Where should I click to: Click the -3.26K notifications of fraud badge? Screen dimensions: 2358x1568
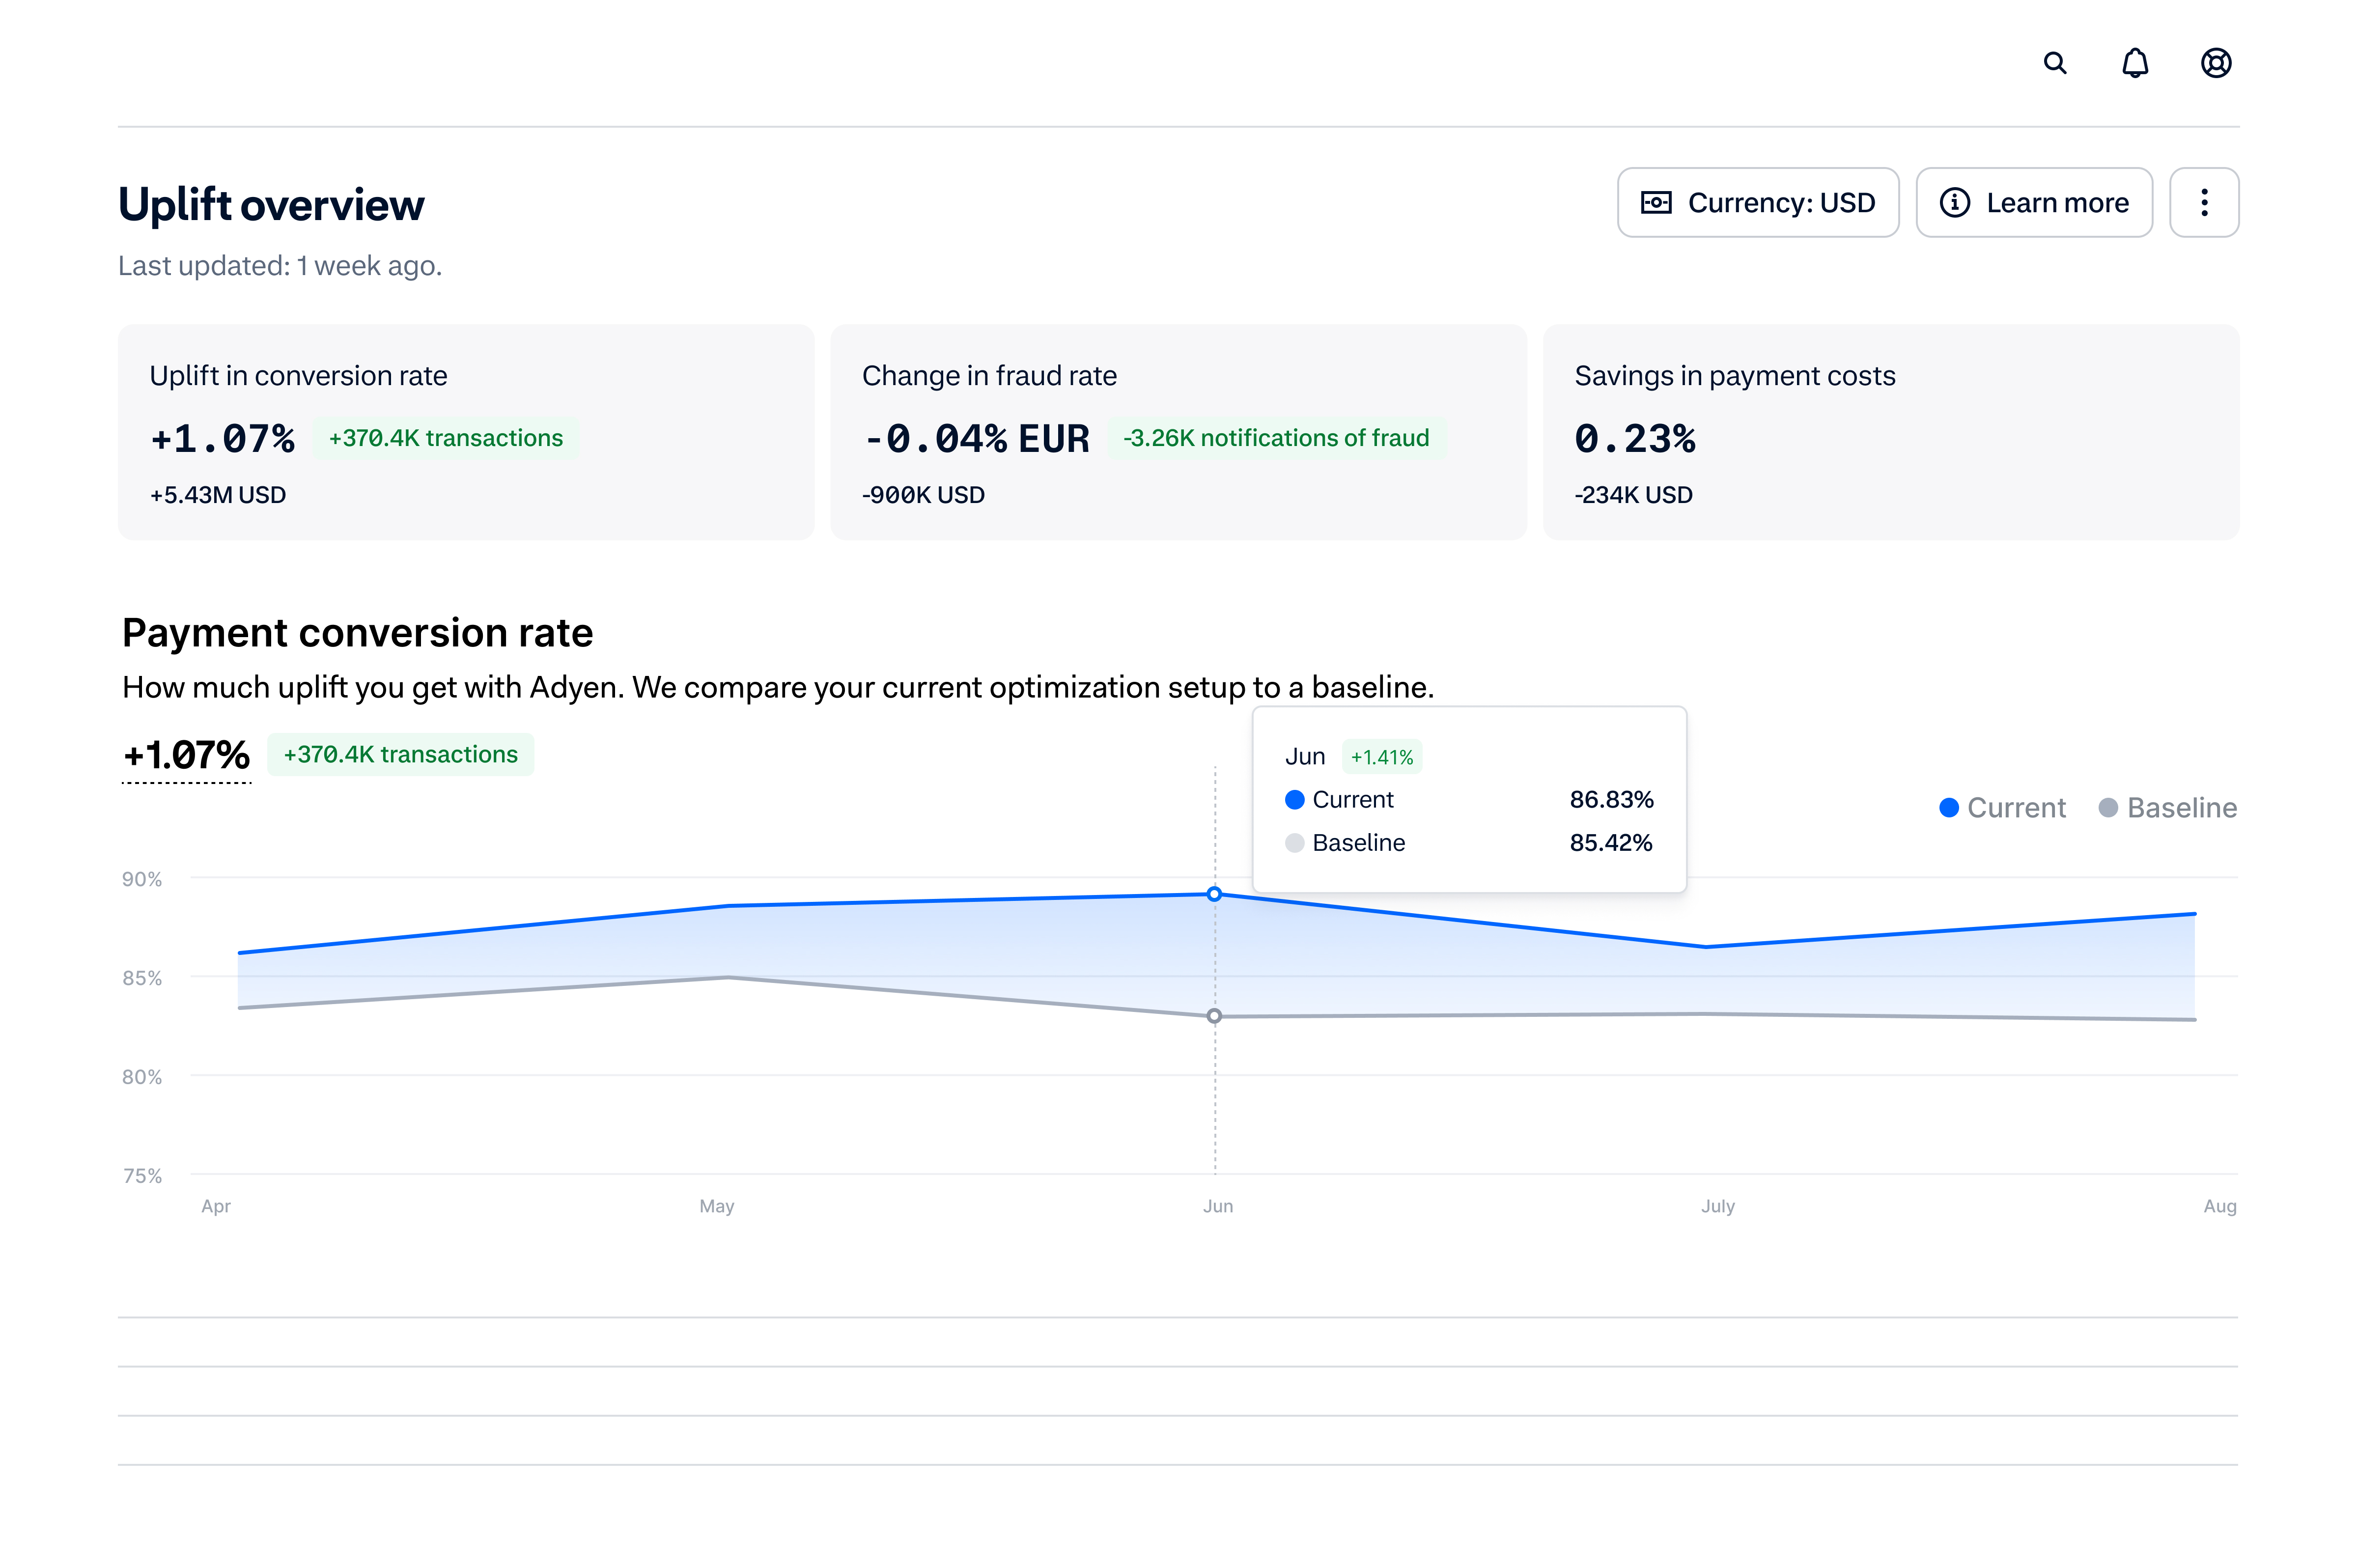tap(1275, 438)
